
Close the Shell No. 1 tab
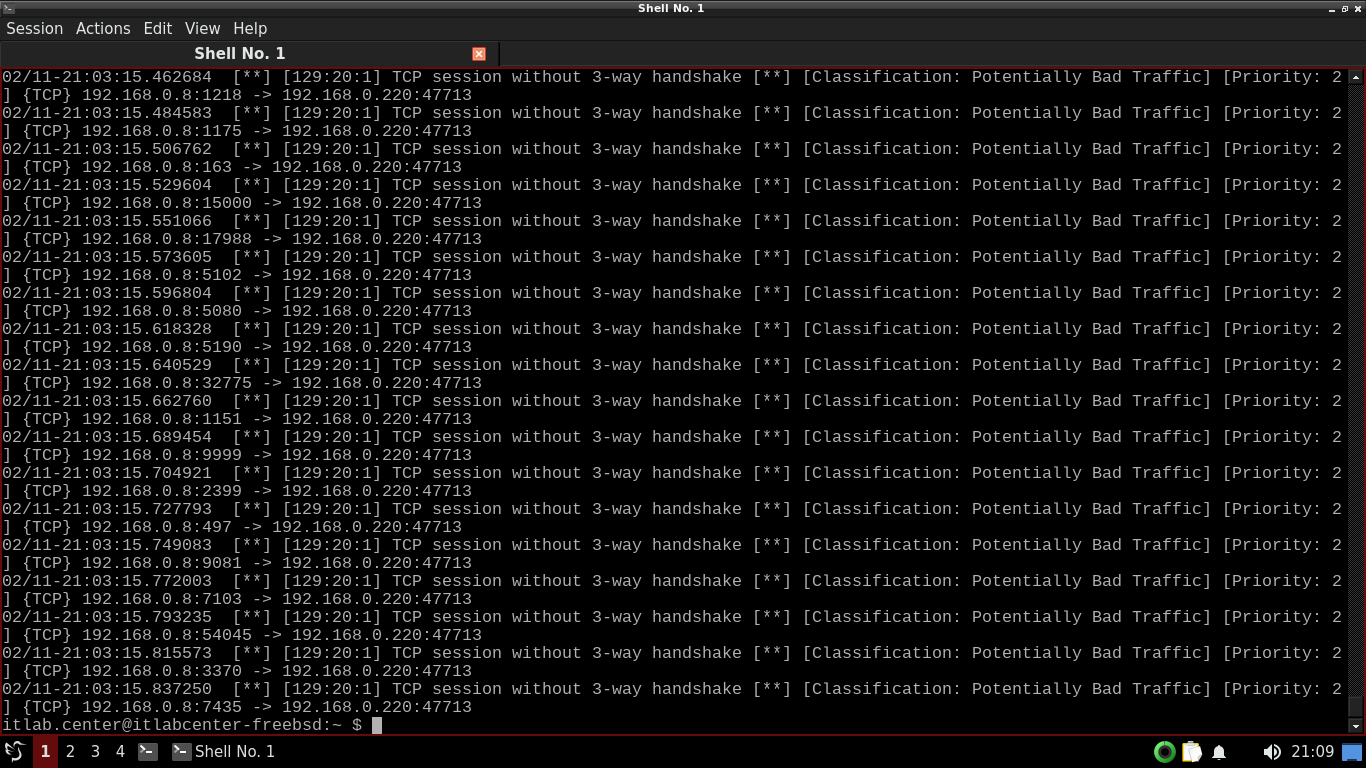point(479,54)
